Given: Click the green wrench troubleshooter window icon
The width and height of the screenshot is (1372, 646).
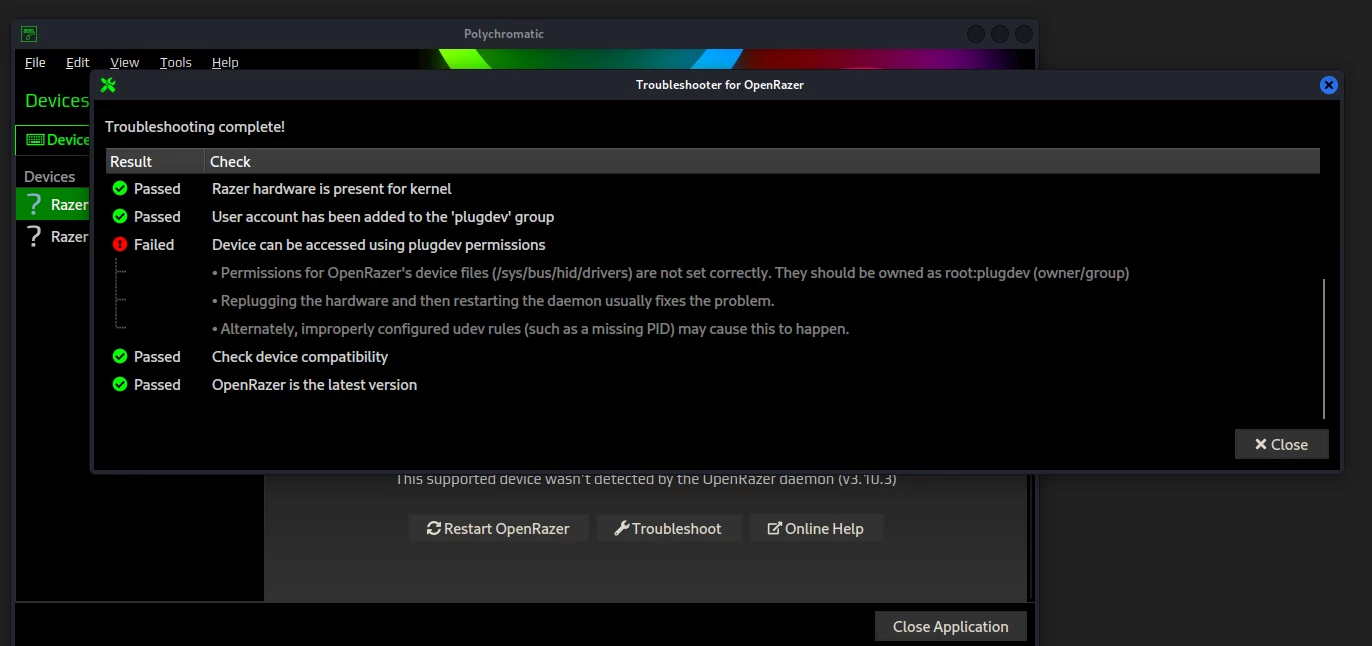Looking at the screenshot, I should pos(108,85).
